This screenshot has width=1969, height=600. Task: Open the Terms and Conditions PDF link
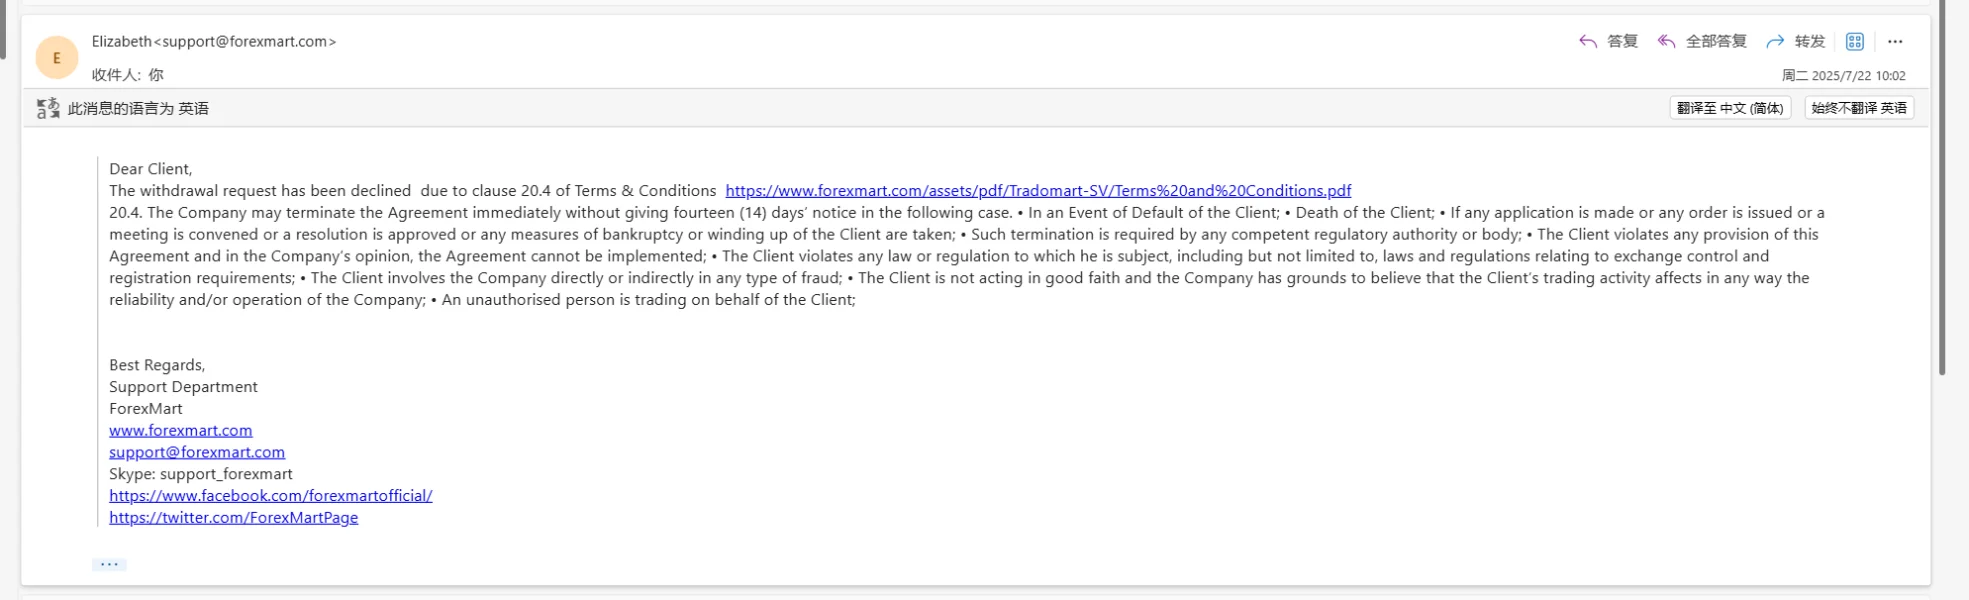[1038, 190]
